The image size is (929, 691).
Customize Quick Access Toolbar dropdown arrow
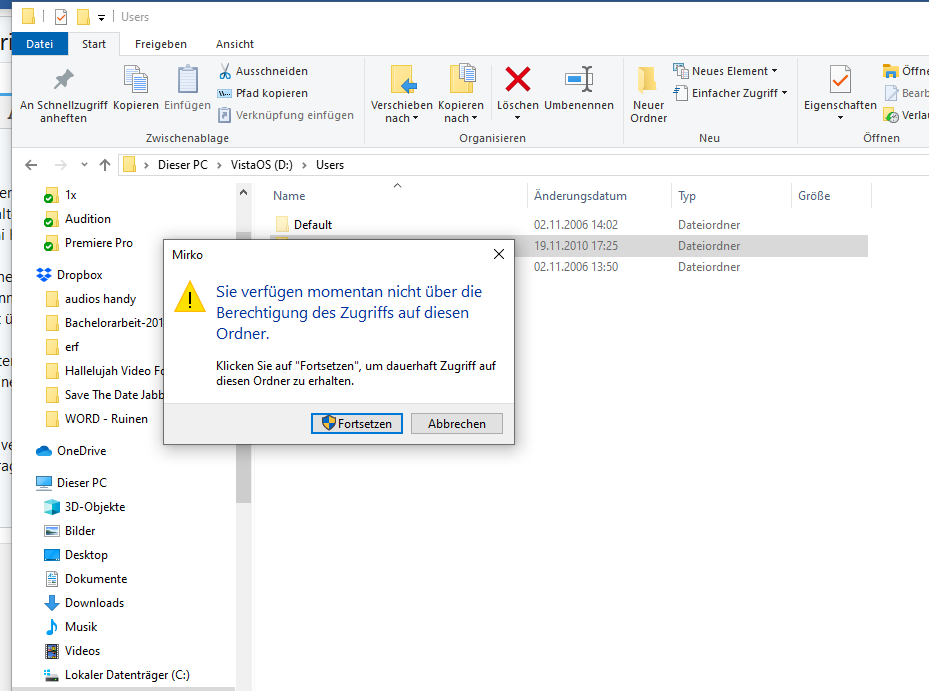pyautogui.click(x=101, y=18)
